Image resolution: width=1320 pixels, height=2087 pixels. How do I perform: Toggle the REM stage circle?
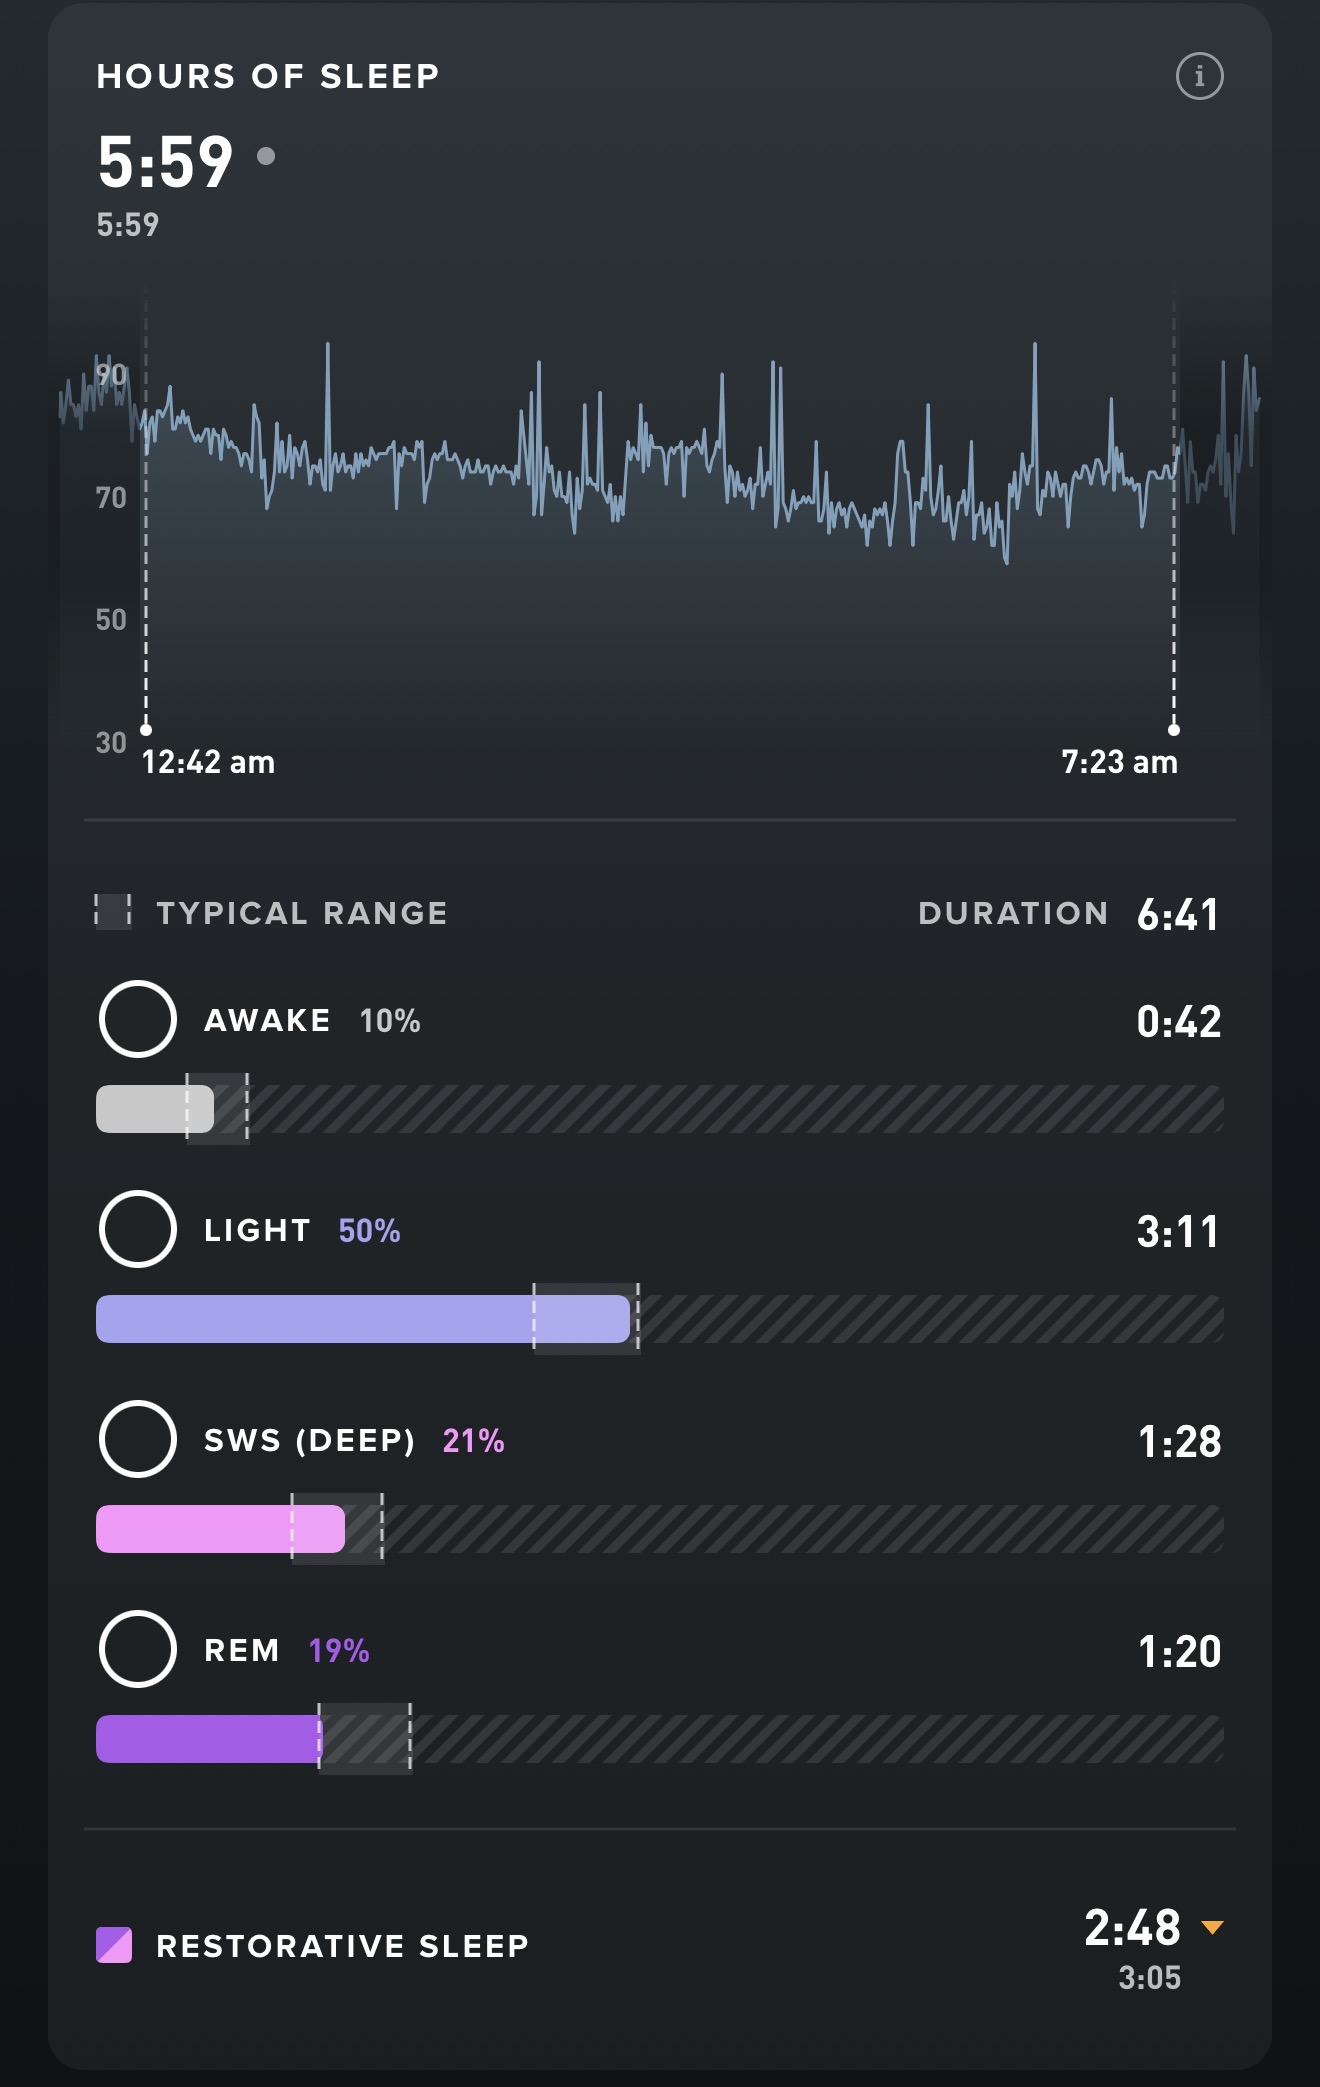pyautogui.click(x=138, y=1649)
